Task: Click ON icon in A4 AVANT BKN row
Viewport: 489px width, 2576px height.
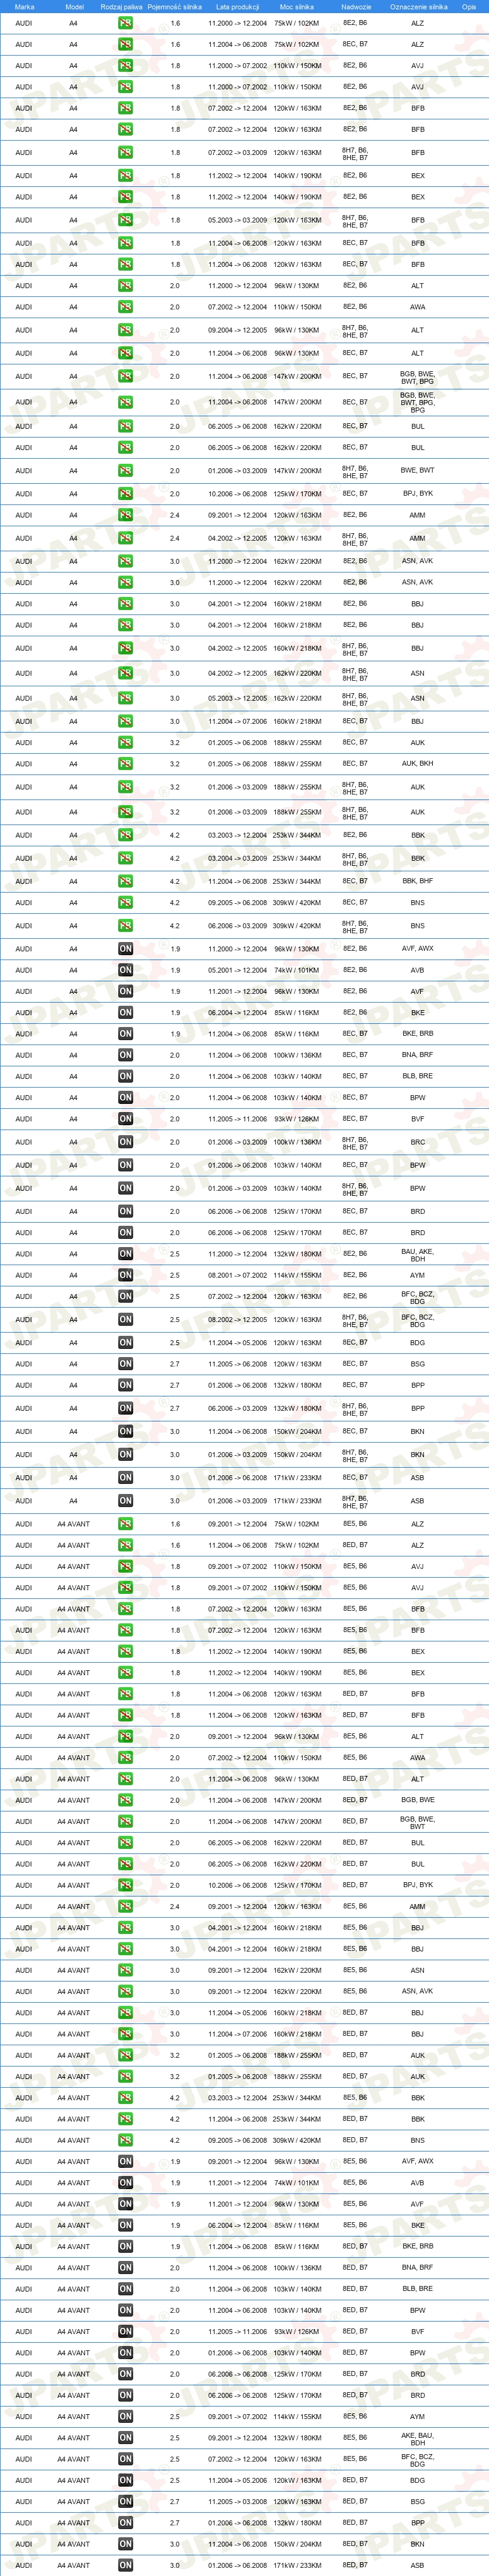Action: 125,2544
